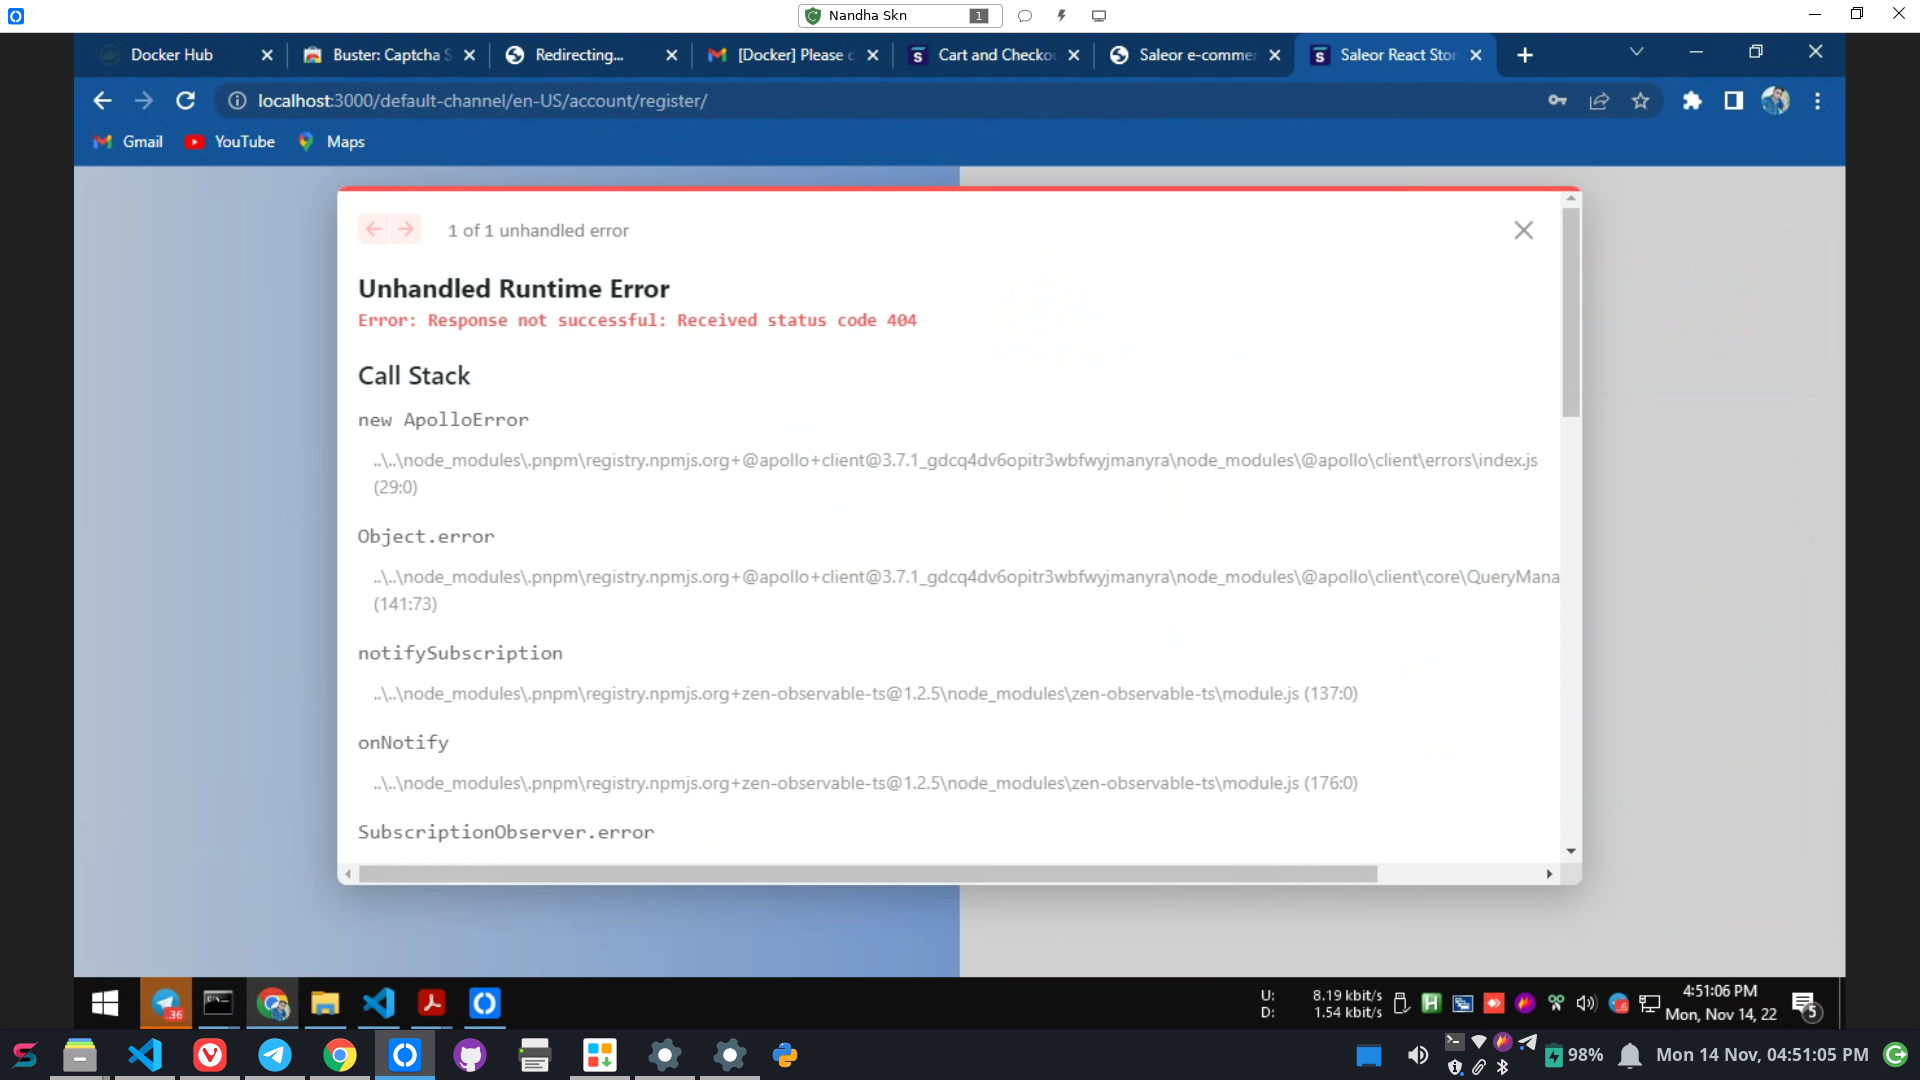1920x1080 pixels.
Task: Open the share page icon
Action: pos(1599,101)
